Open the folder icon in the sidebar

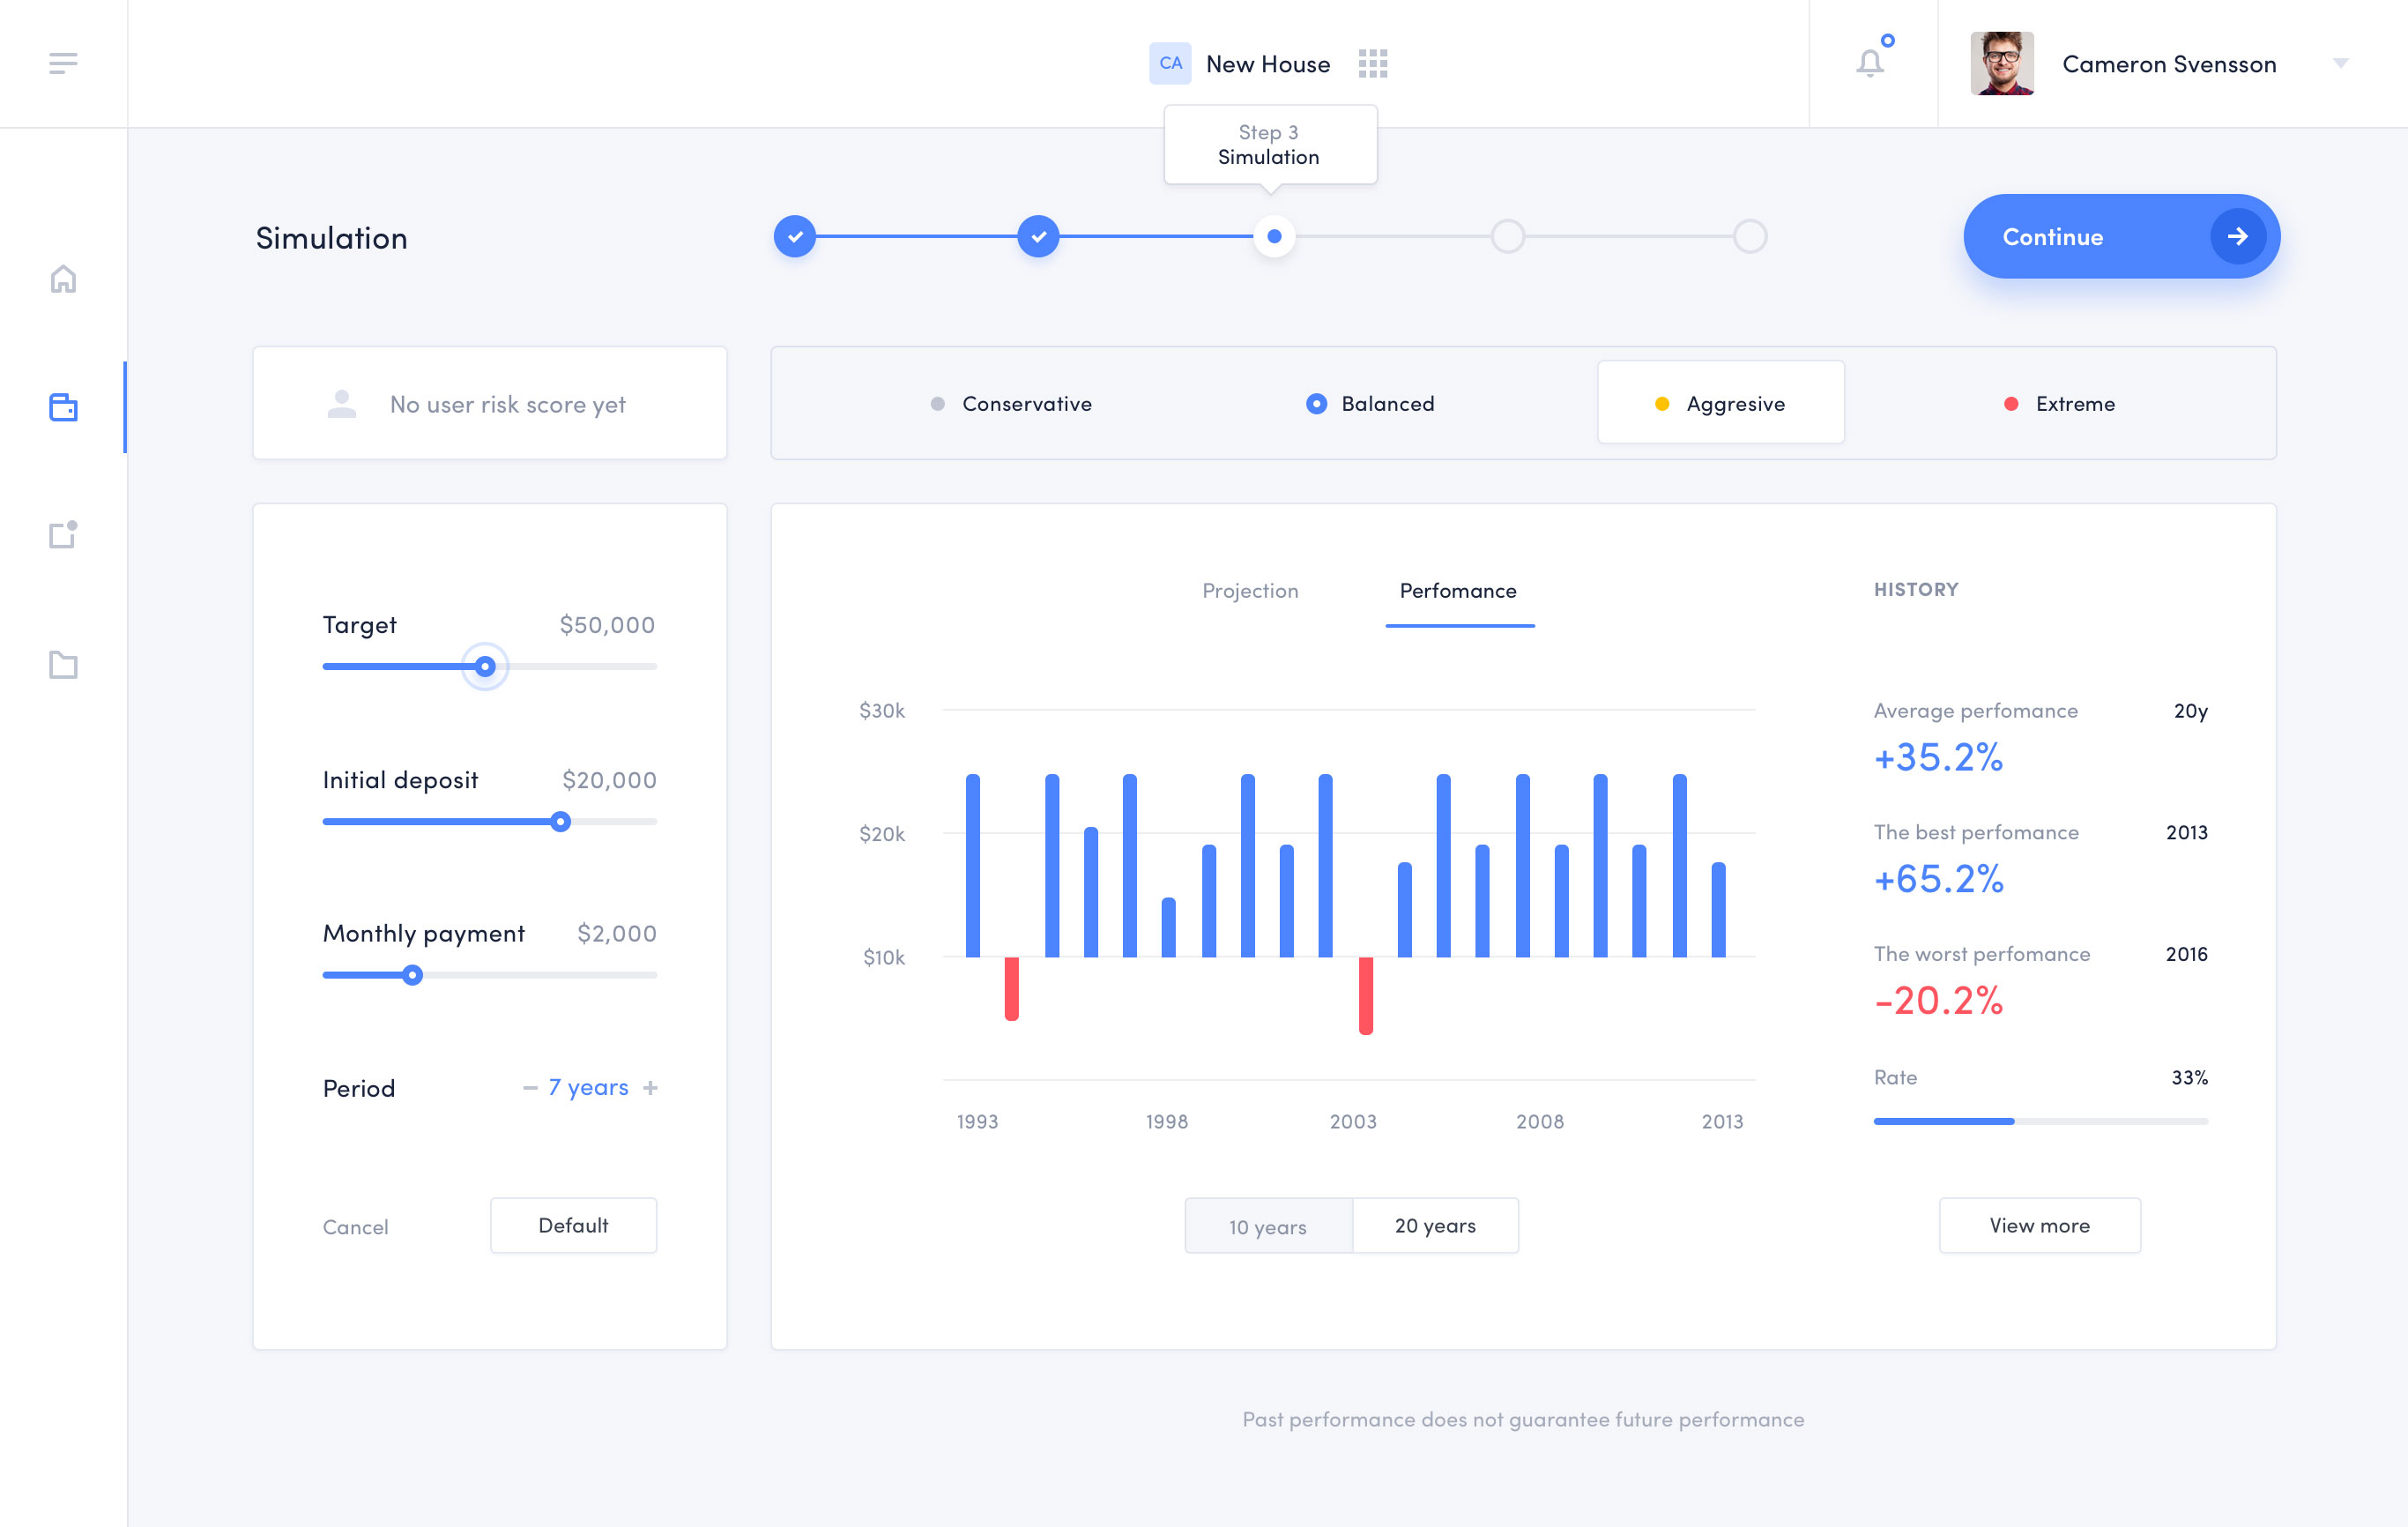click(x=63, y=663)
